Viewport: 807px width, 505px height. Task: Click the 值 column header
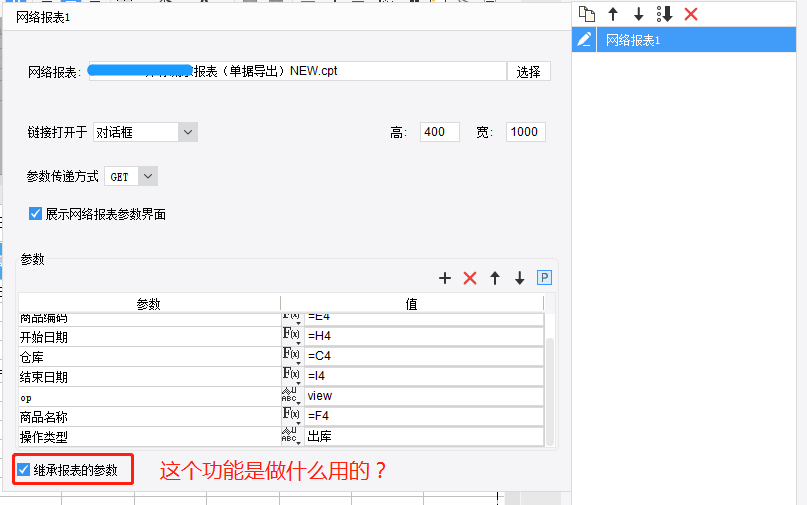[412, 304]
